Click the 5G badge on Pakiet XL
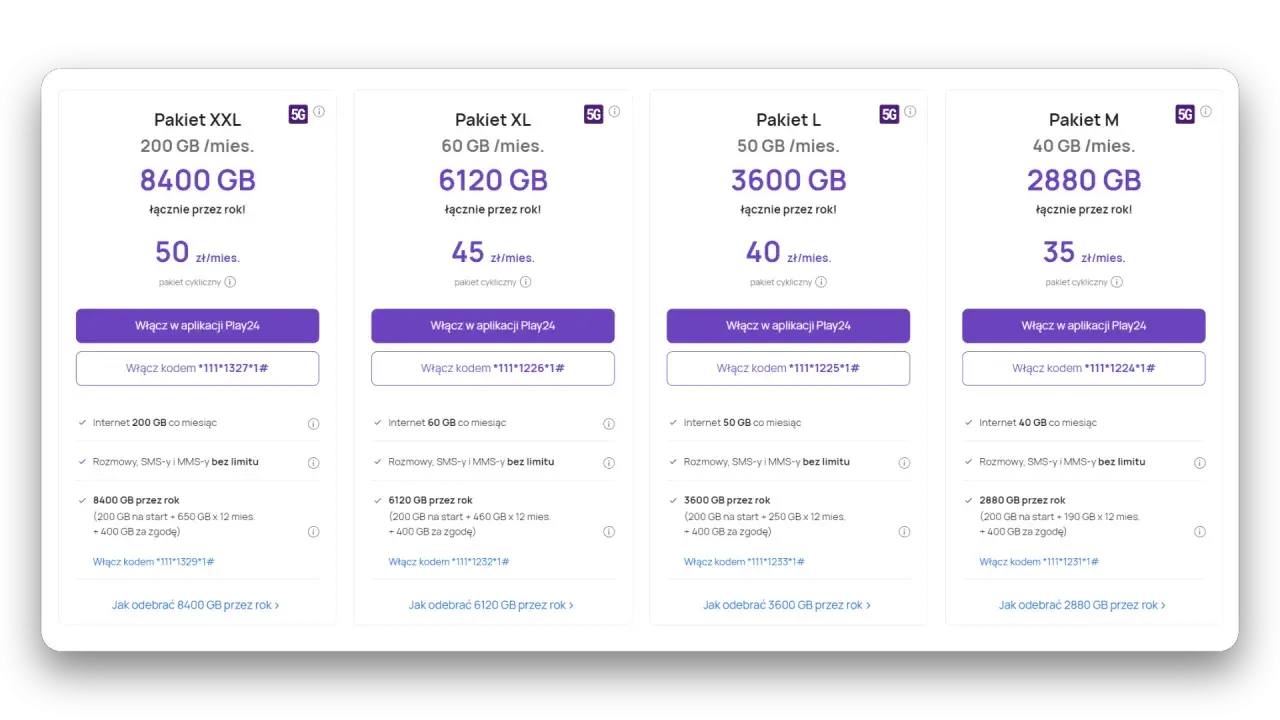The height and width of the screenshot is (720, 1280). [x=594, y=114]
